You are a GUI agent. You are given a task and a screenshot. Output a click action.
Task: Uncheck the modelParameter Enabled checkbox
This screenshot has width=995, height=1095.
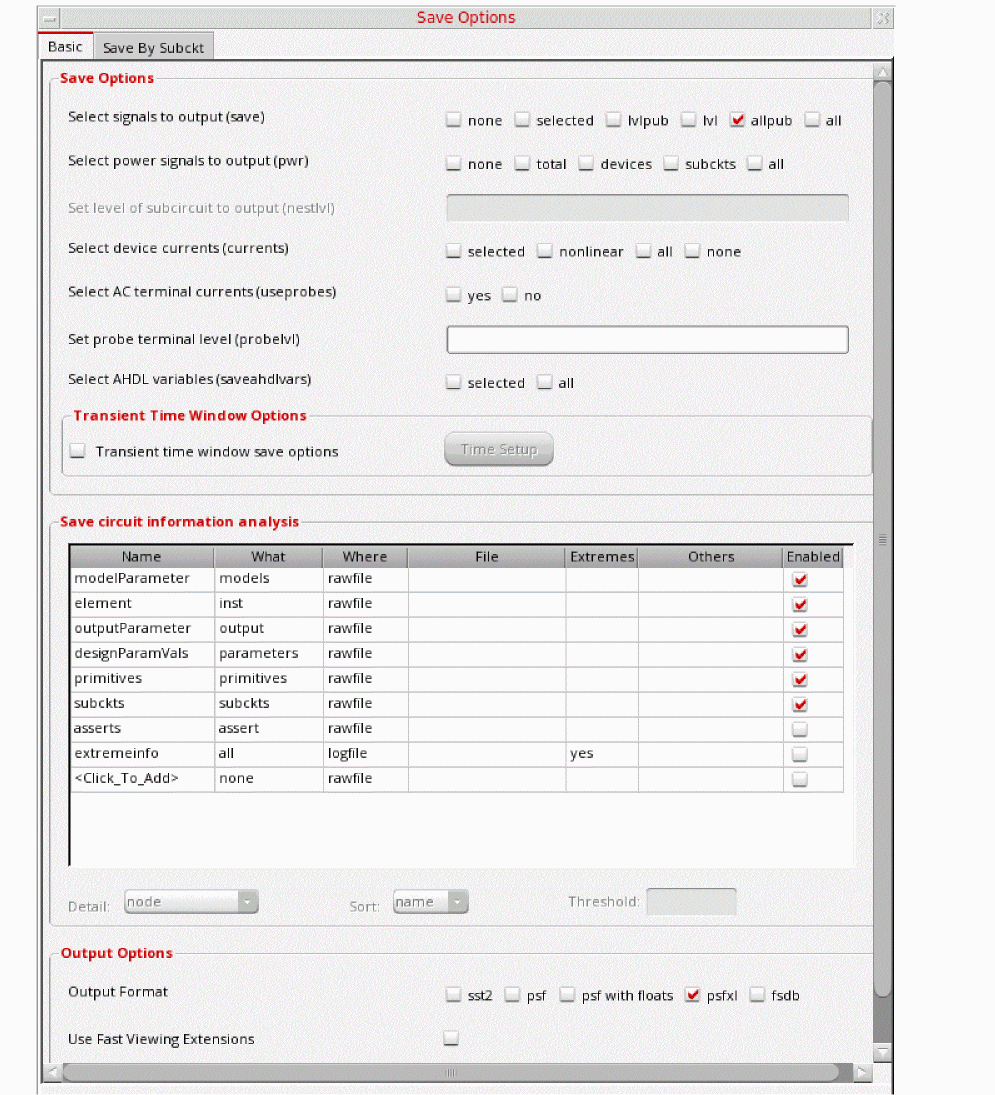click(799, 579)
